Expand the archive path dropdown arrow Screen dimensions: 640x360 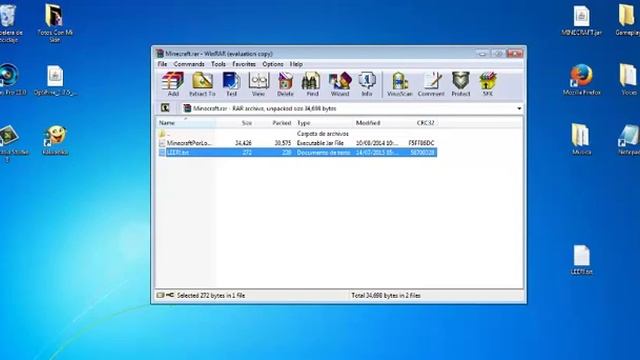click(519, 109)
